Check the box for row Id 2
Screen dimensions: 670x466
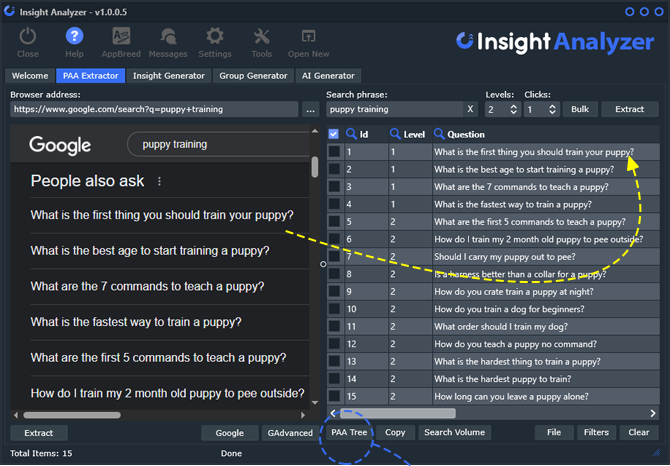[x=334, y=169]
